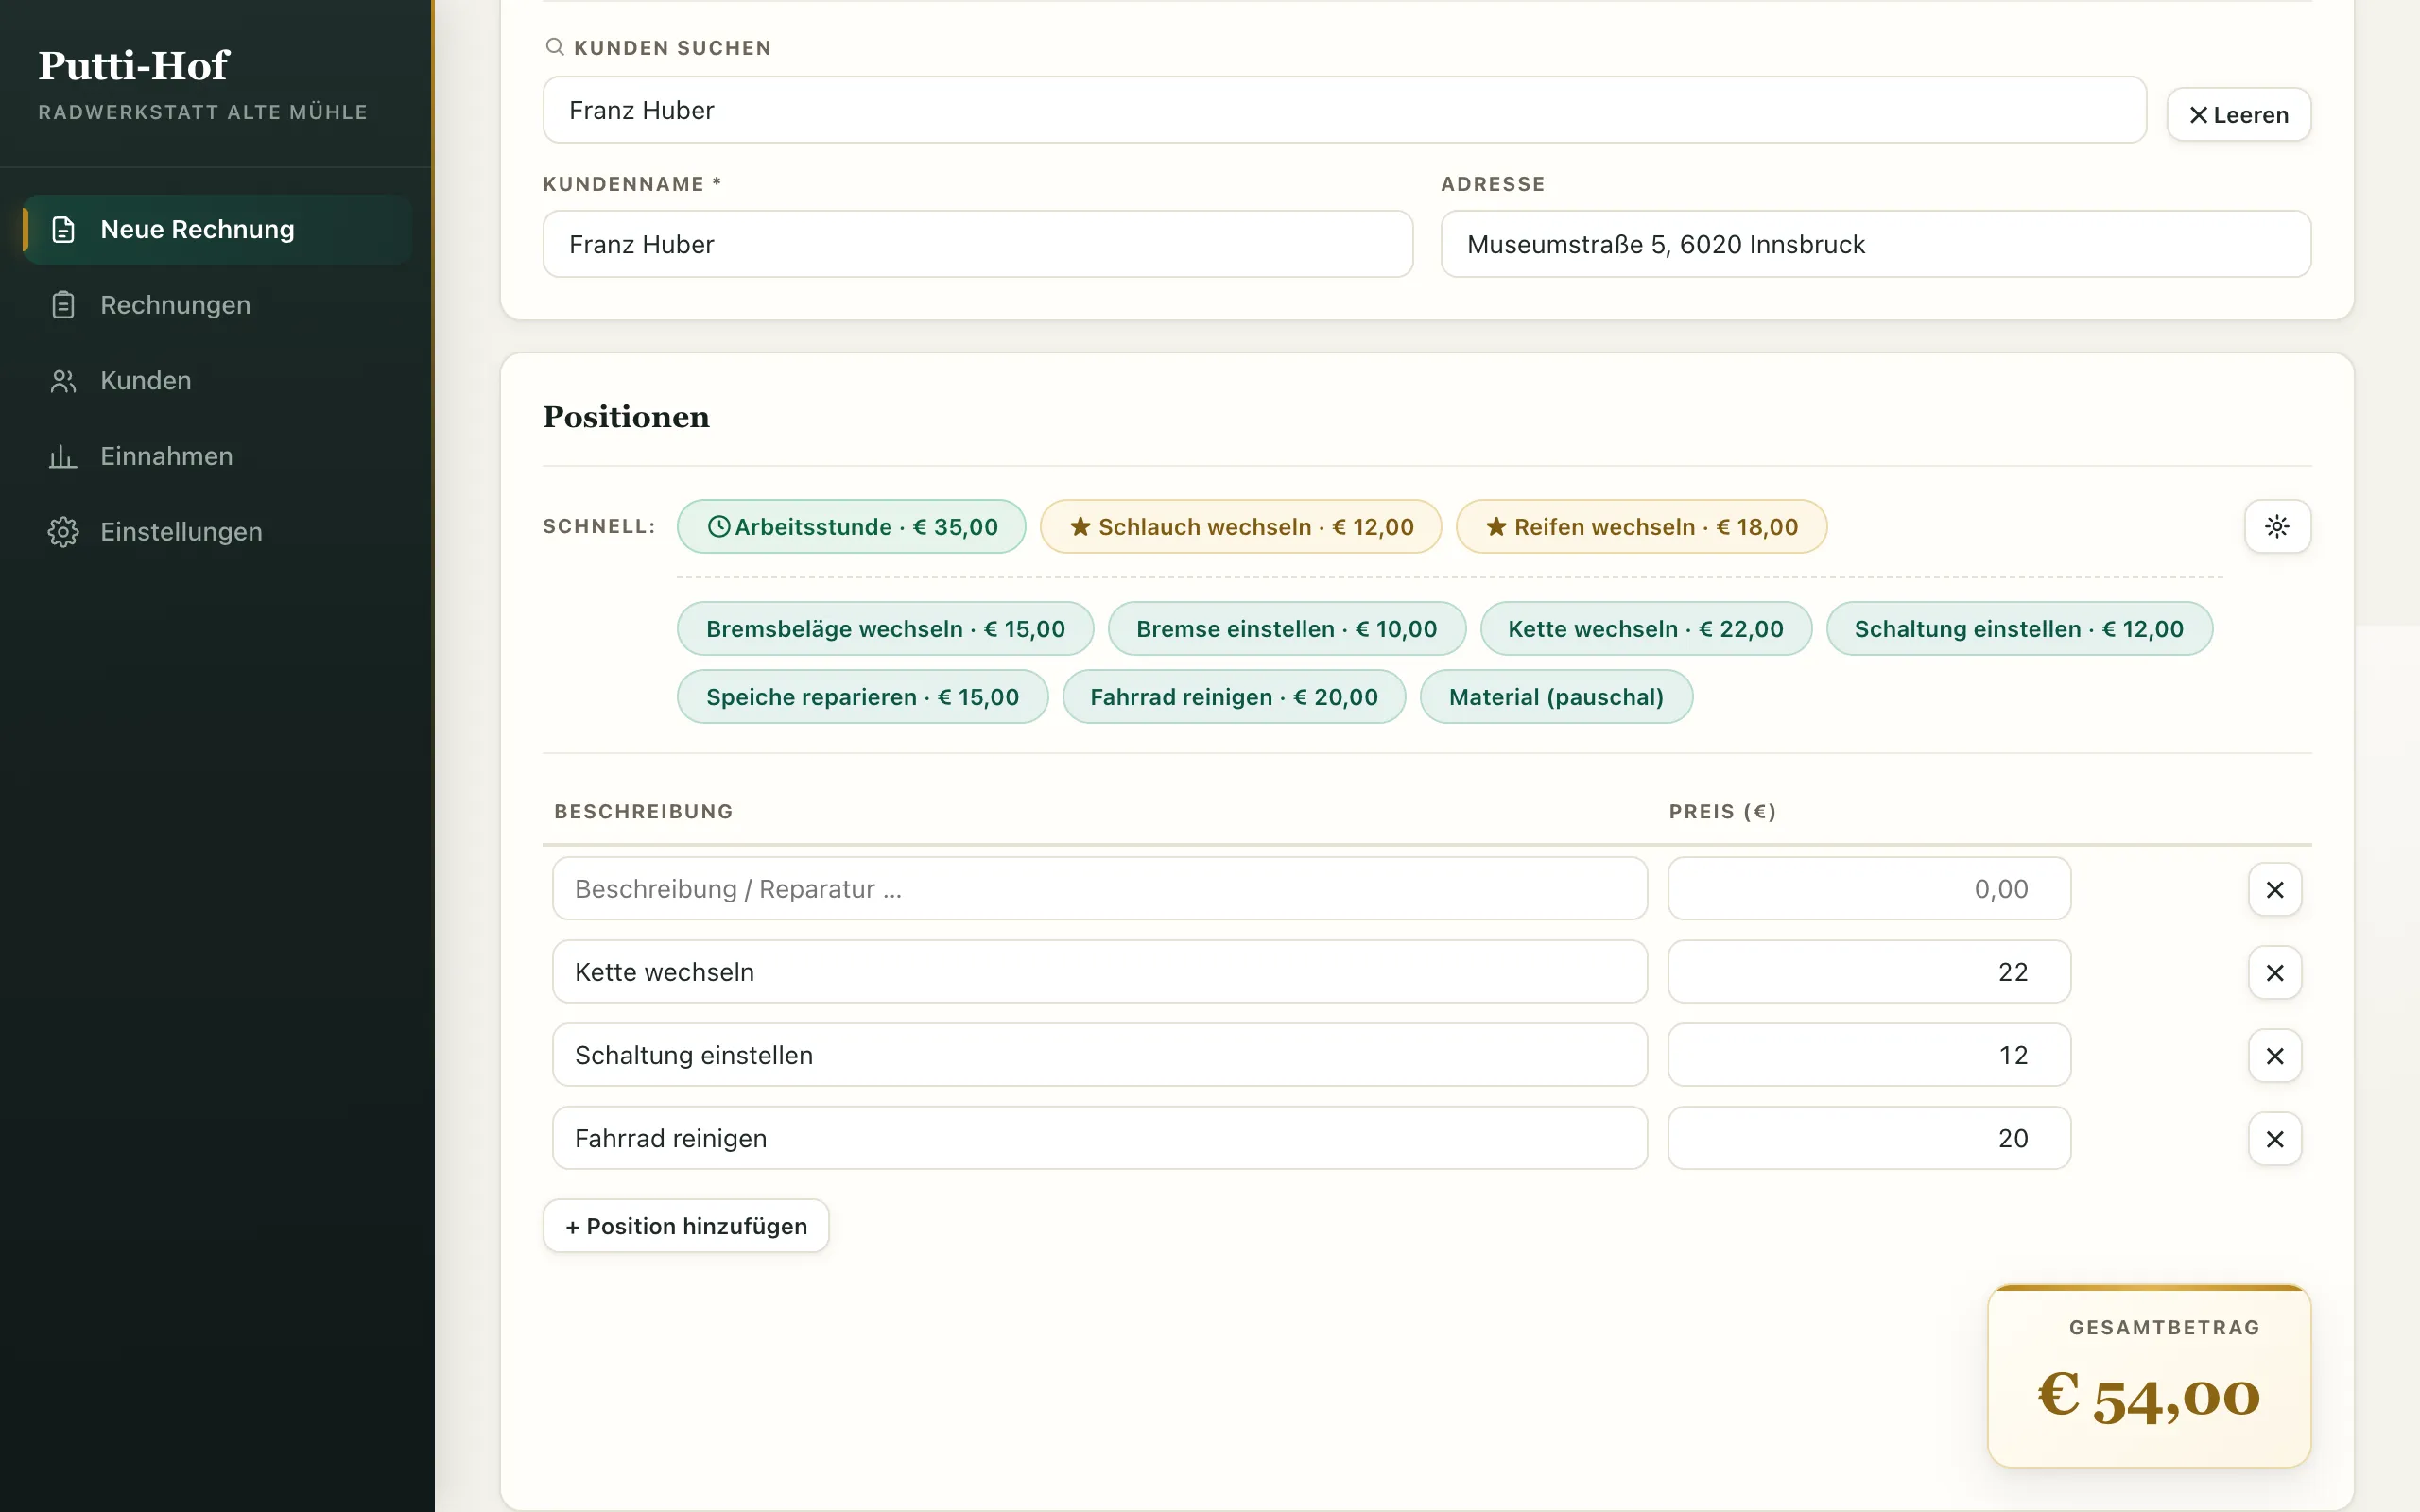Focus the empty Beschreibung / Reparatur field

pyautogui.click(x=1099, y=888)
